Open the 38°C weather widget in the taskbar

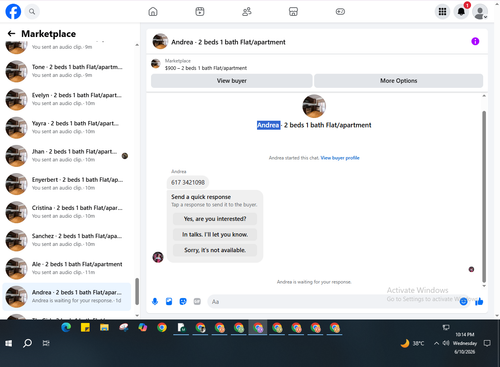click(412, 343)
